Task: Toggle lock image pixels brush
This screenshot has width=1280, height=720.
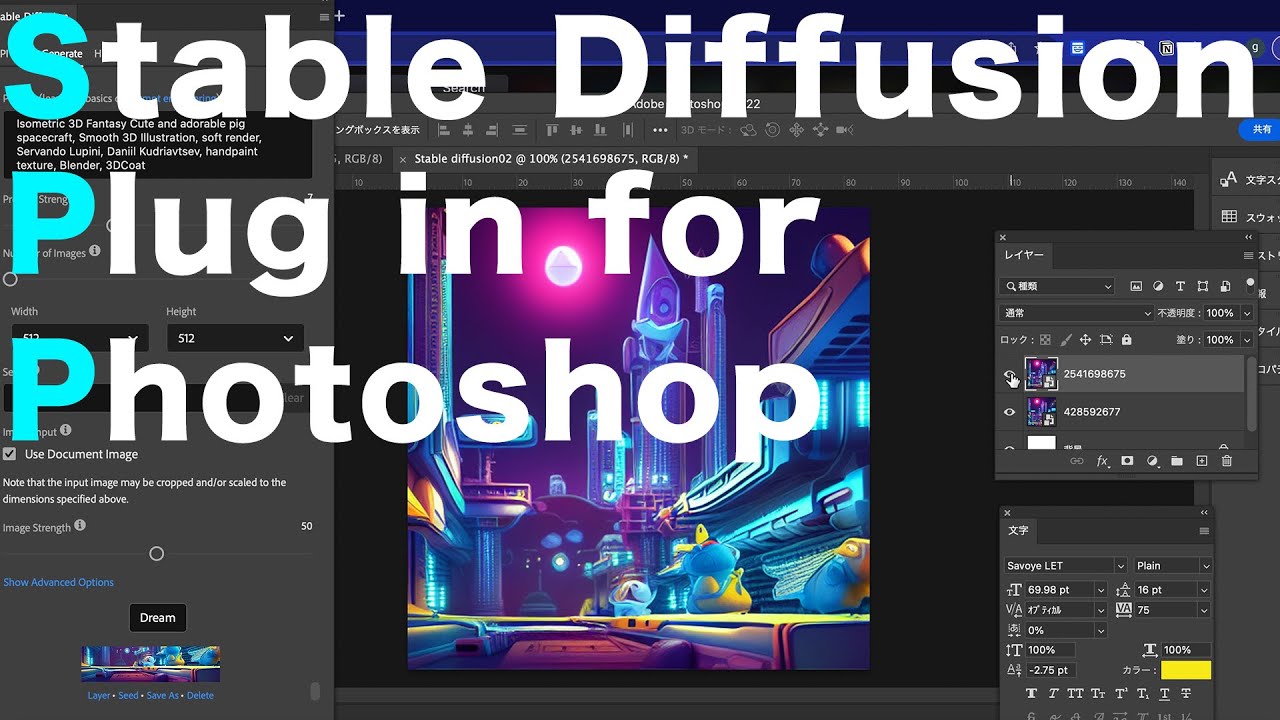Action: coord(1066,340)
